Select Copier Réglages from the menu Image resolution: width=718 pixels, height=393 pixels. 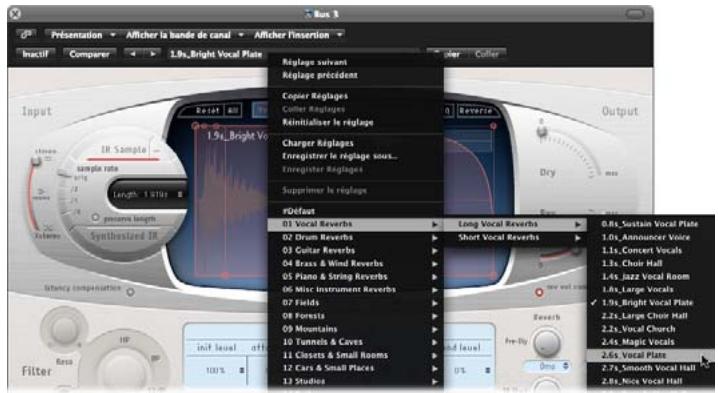click(355, 96)
